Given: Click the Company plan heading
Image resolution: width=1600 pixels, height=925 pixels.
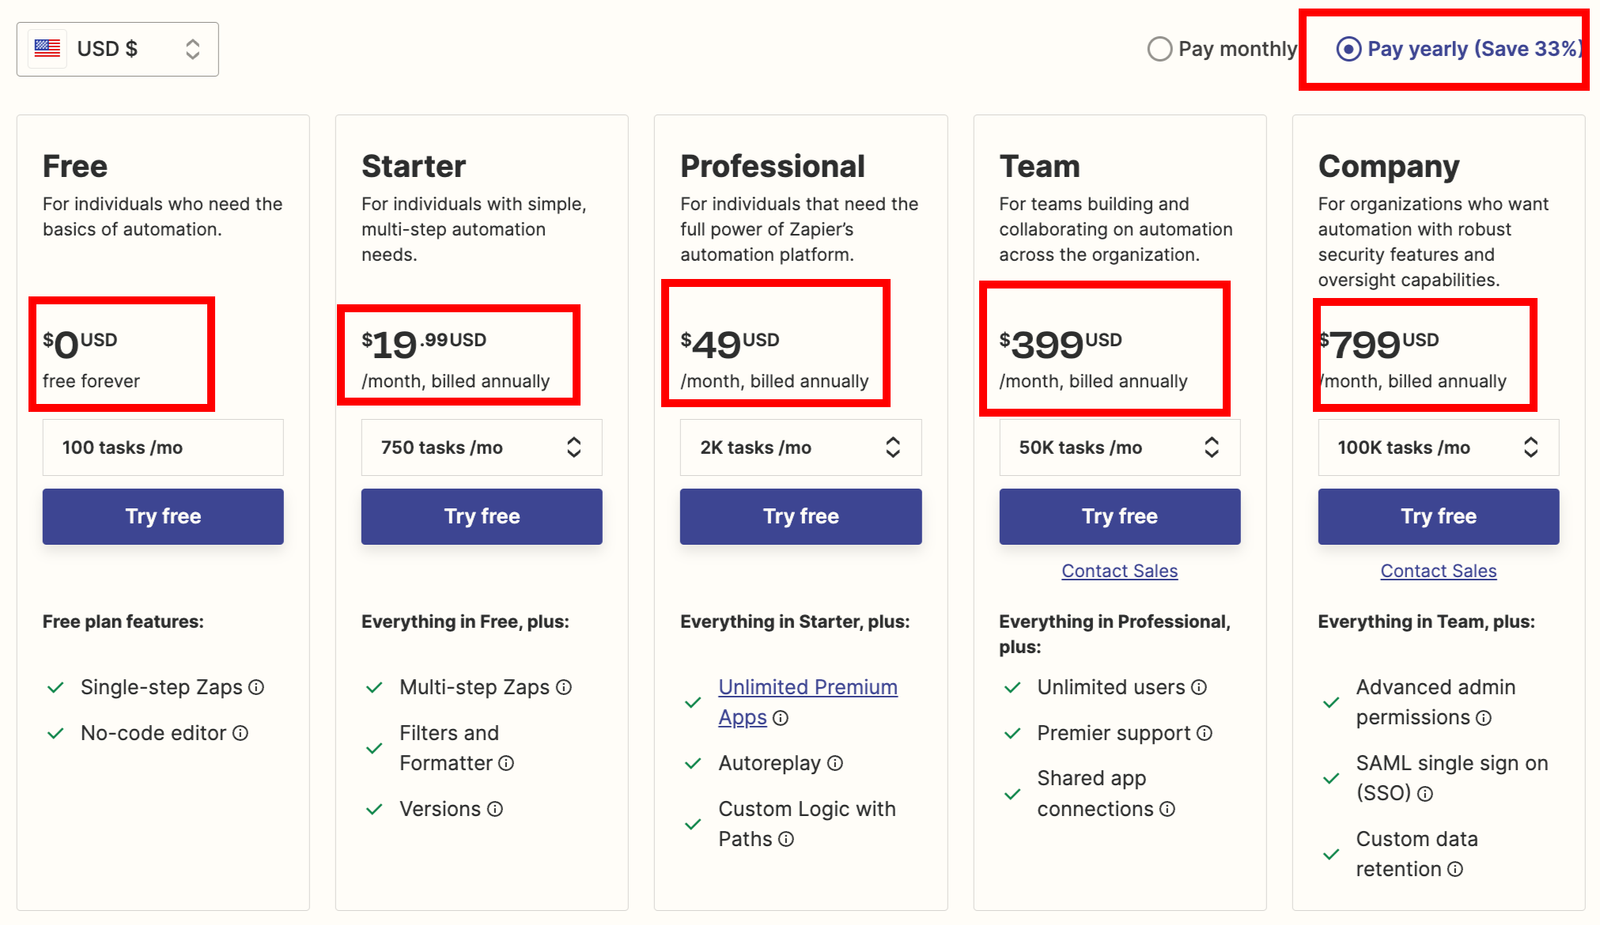Looking at the screenshot, I should pyautogui.click(x=1388, y=167).
